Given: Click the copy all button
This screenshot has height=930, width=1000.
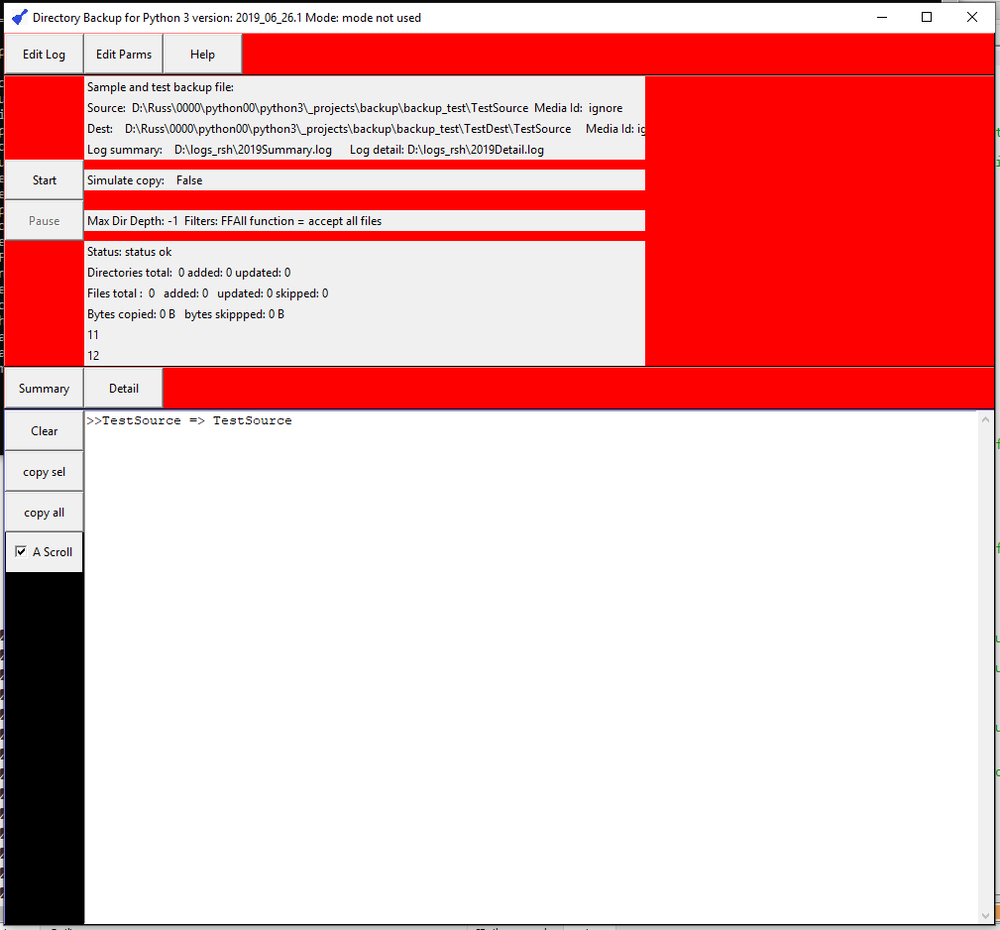Looking at the screenshot, I should (x=43, y=511).
